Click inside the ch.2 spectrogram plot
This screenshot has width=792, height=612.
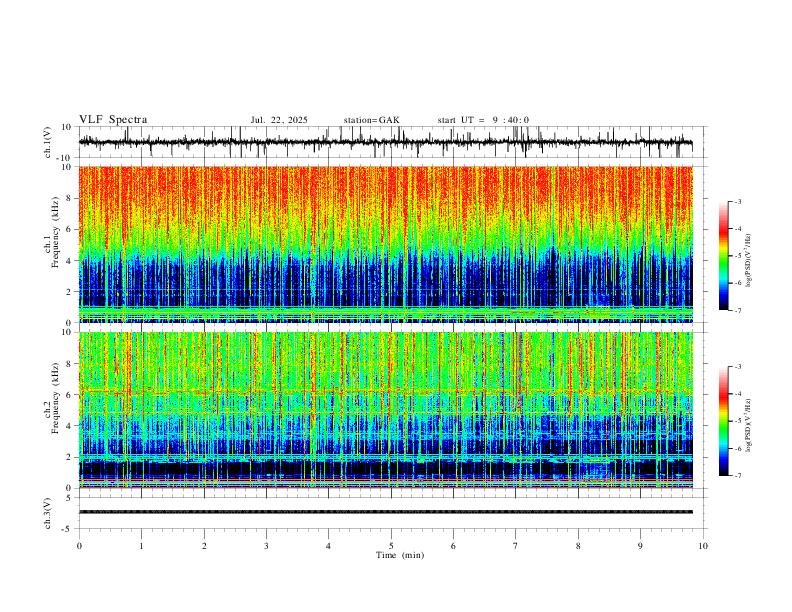coord(385,410)
